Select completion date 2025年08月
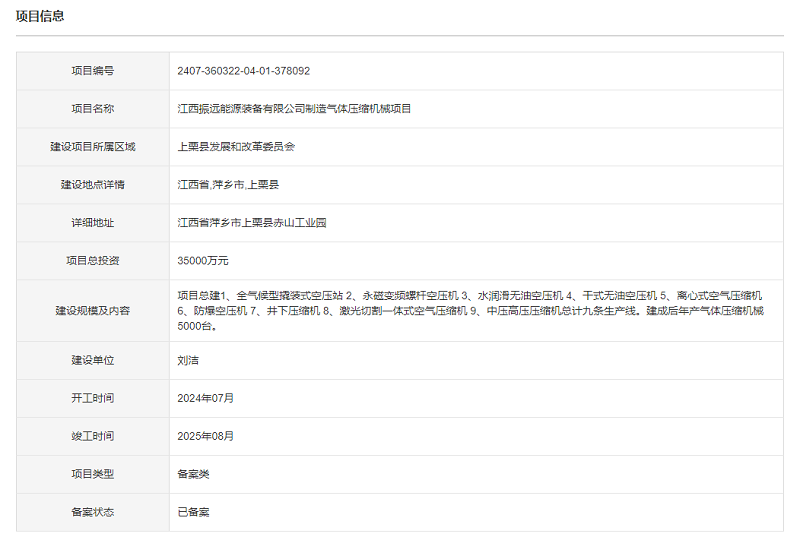 pyautogui.click(x=205, y=436)
